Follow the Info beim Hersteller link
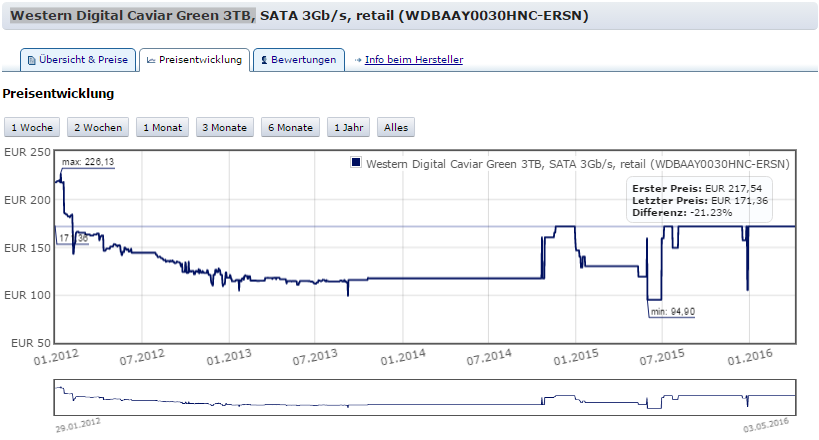 pos(414,60)
